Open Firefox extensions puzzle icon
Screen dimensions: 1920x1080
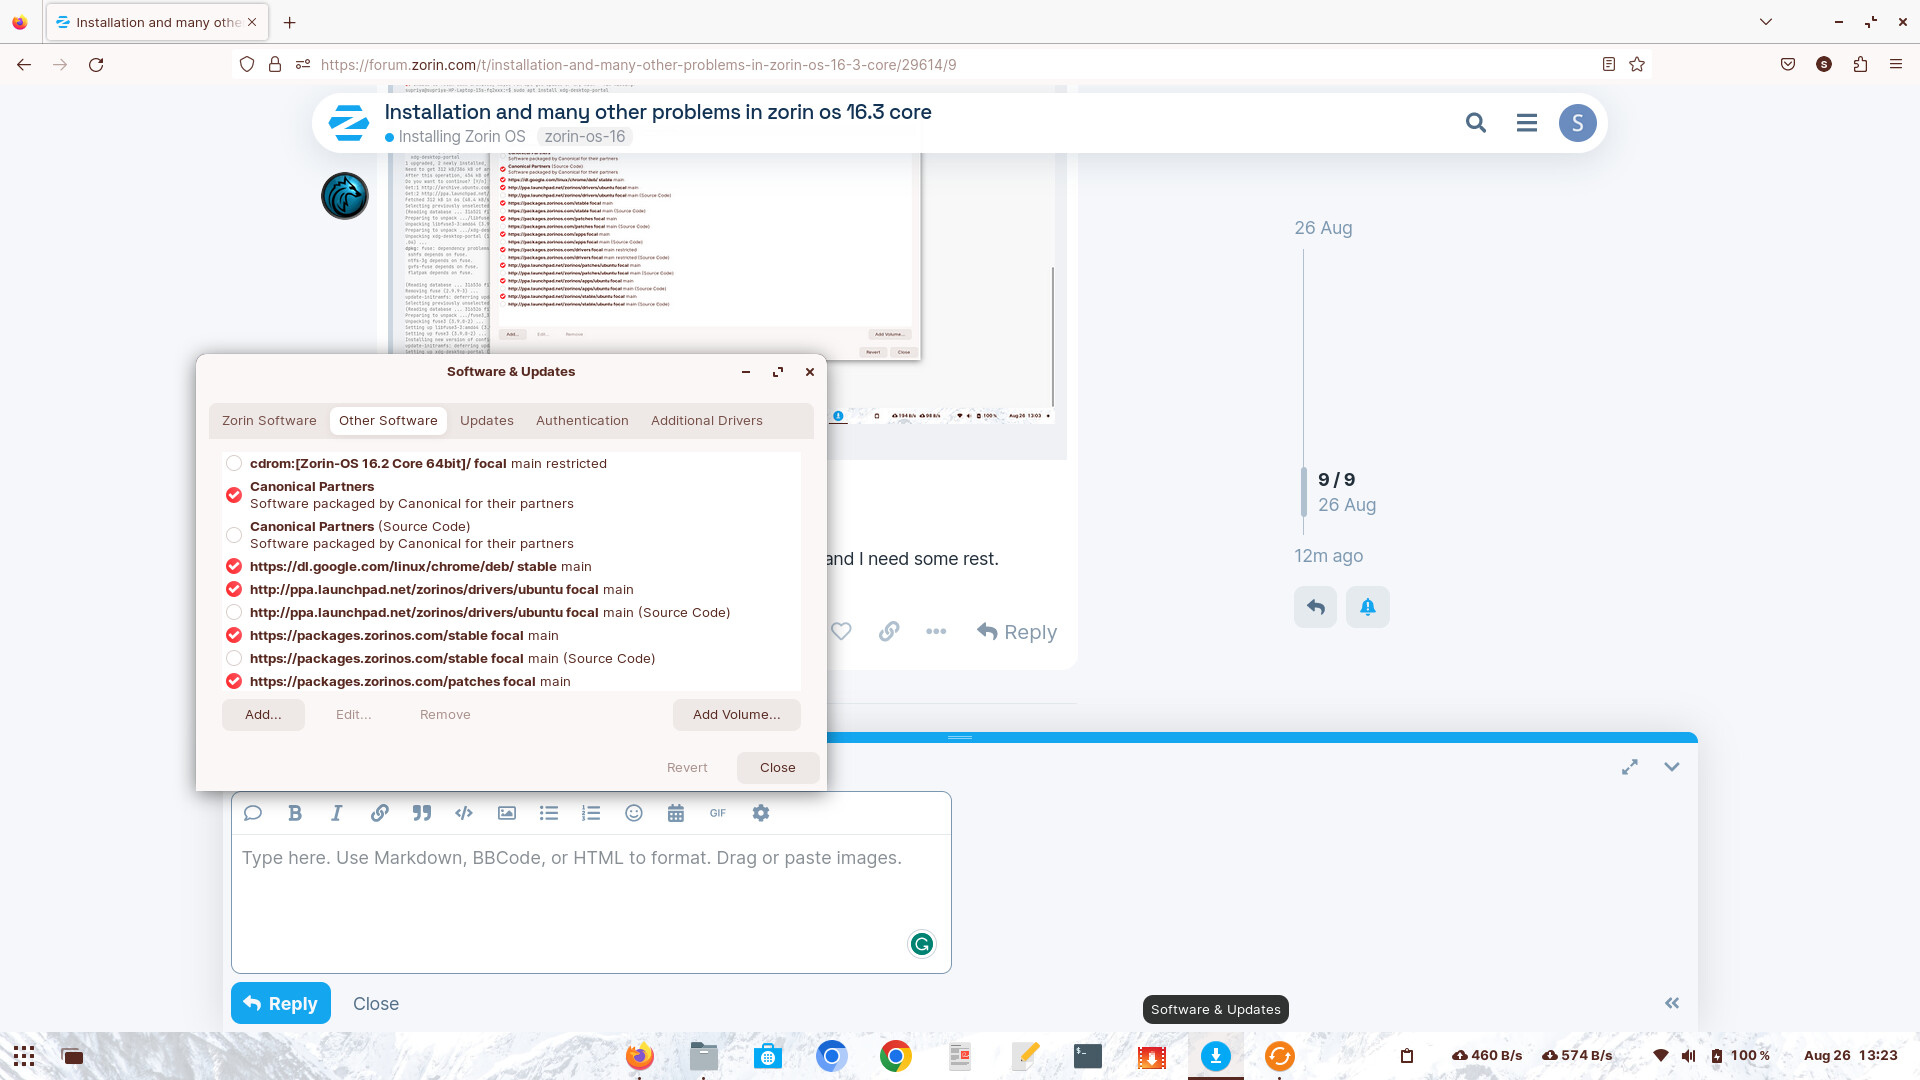pos(1860,64)
